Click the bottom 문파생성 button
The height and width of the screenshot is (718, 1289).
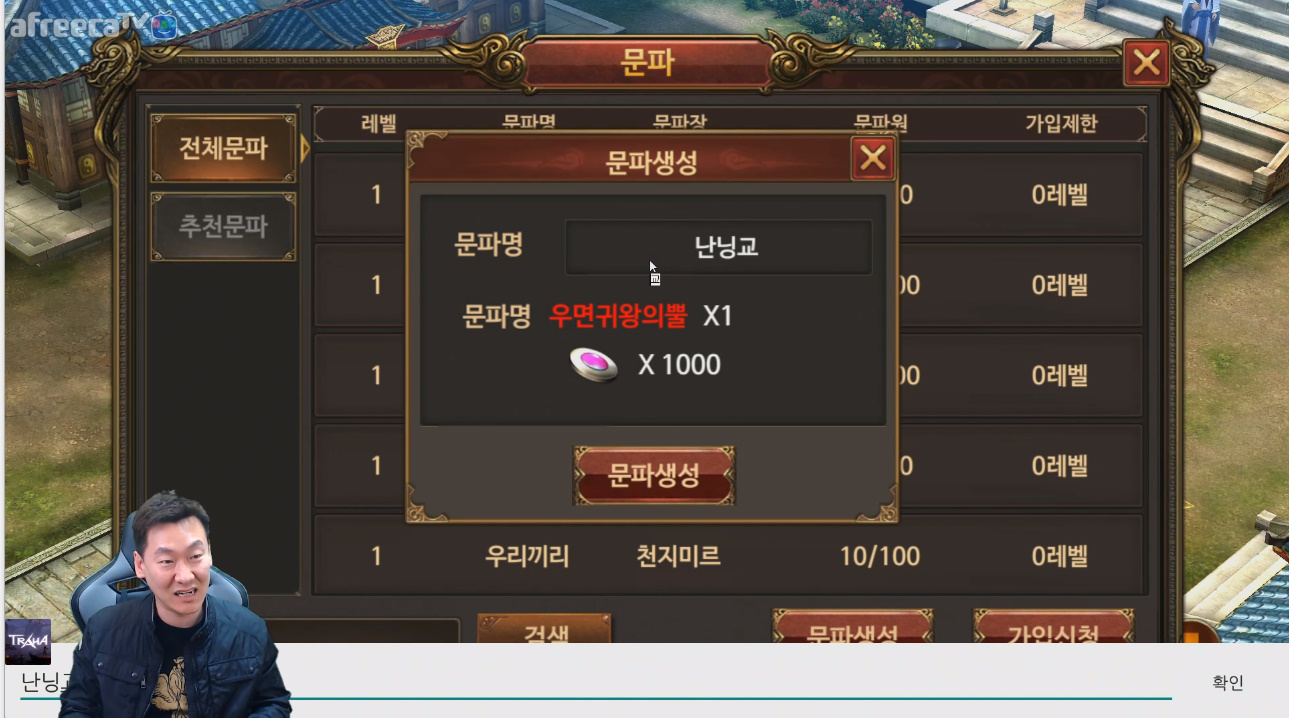click(853, 628)
